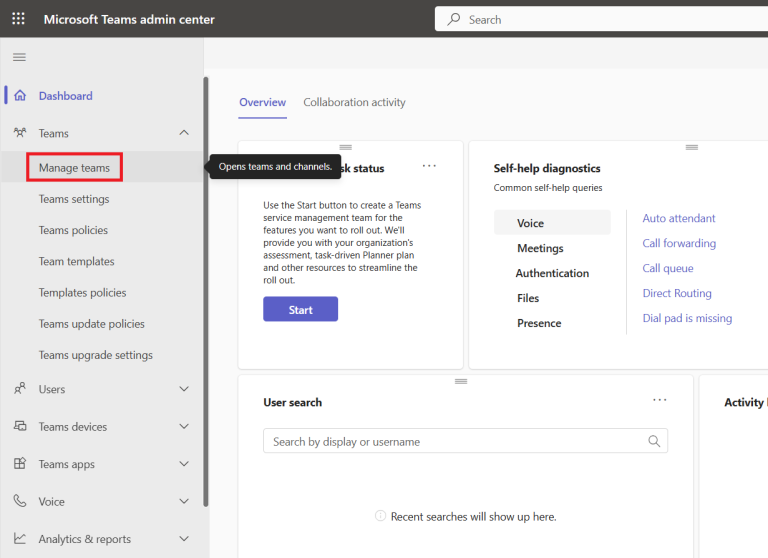The height and width of the screenshot is (558, 768).
Task: Select the Authentication diagnostics category
Action: [552, 273]
